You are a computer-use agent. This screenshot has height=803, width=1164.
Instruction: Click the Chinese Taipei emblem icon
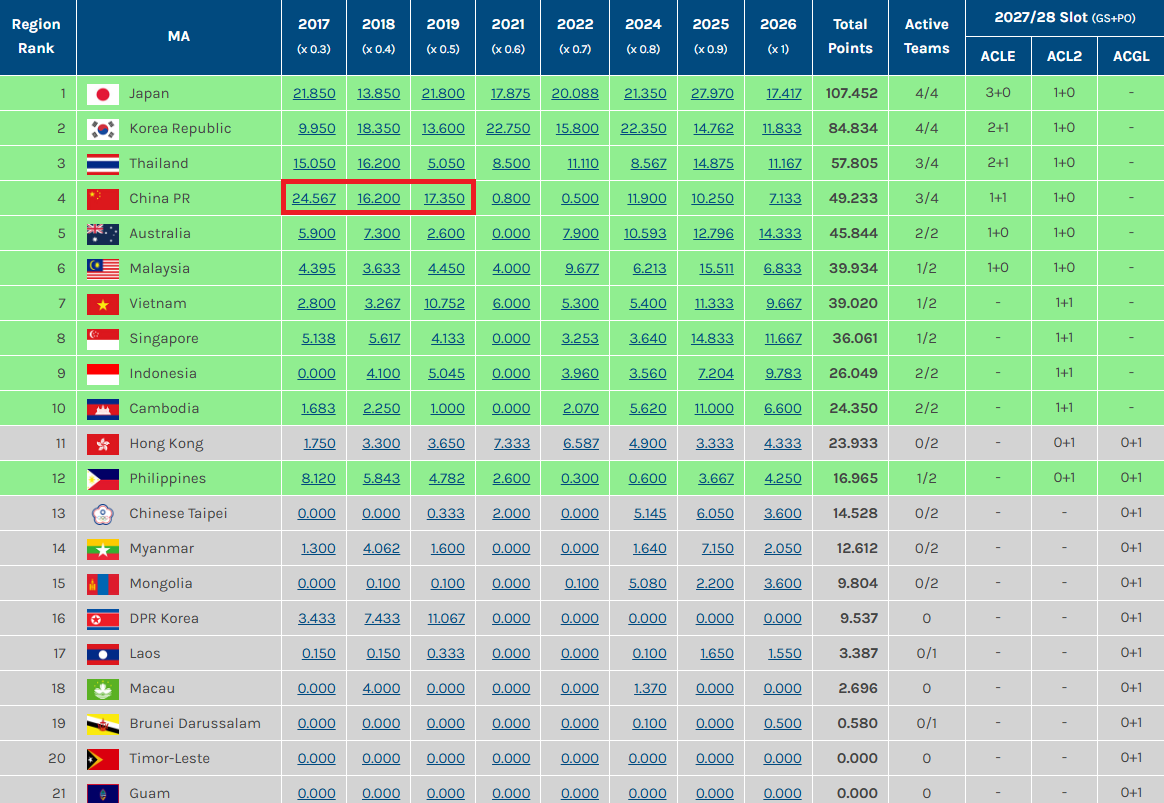pyautogui.click(x=102, y=514)
